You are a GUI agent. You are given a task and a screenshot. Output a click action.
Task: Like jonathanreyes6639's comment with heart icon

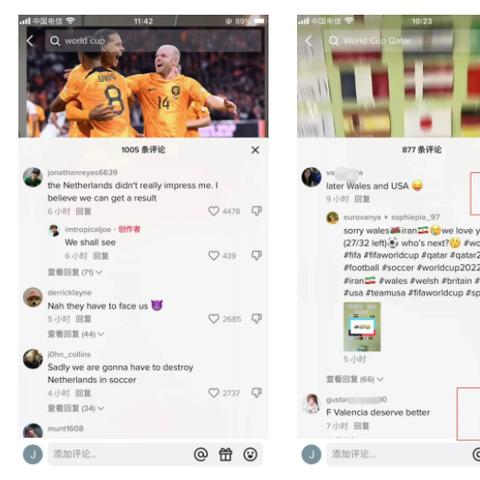[214, 211]
